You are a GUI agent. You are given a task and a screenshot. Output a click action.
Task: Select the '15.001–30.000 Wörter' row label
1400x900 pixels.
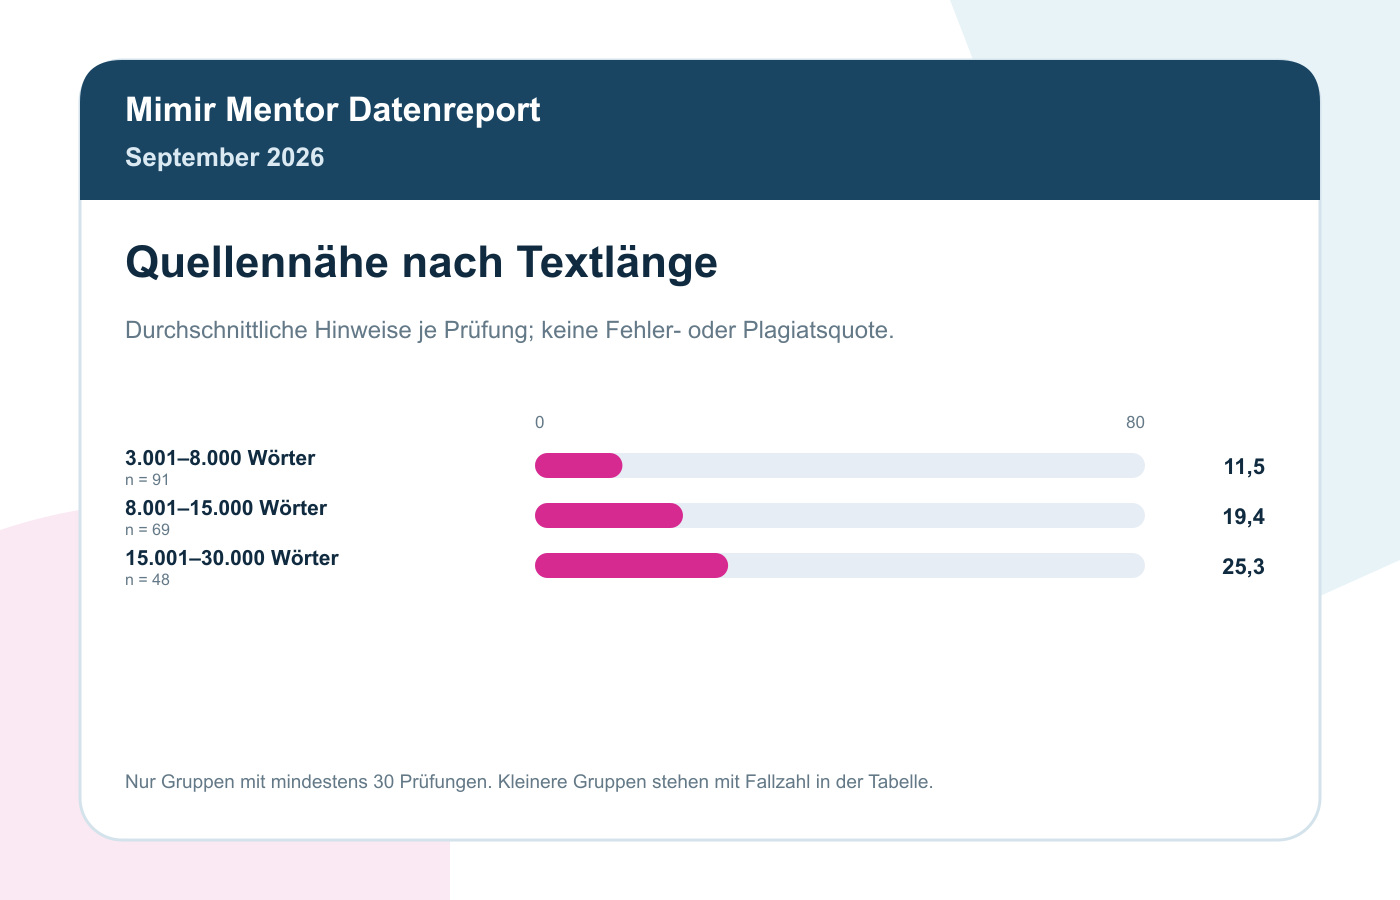click(232, 558)
